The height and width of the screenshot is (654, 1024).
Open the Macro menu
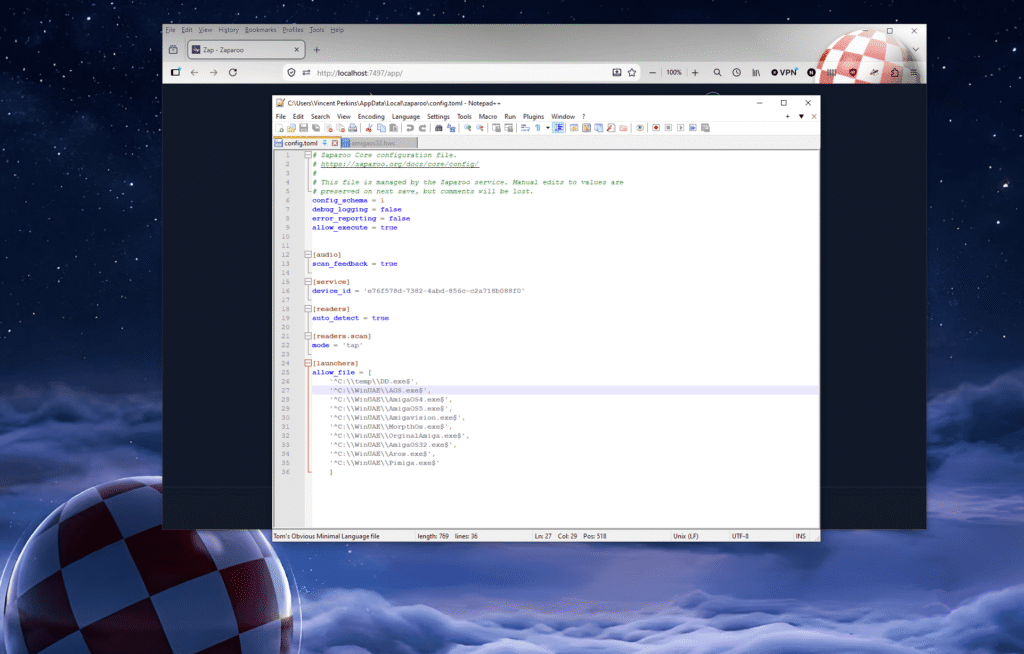point(488,116)
